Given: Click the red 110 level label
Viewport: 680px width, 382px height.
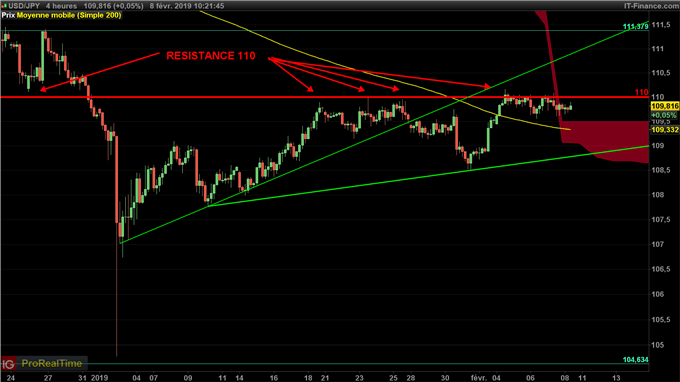Looking at the screenshot, I should (x=641, y=92).
